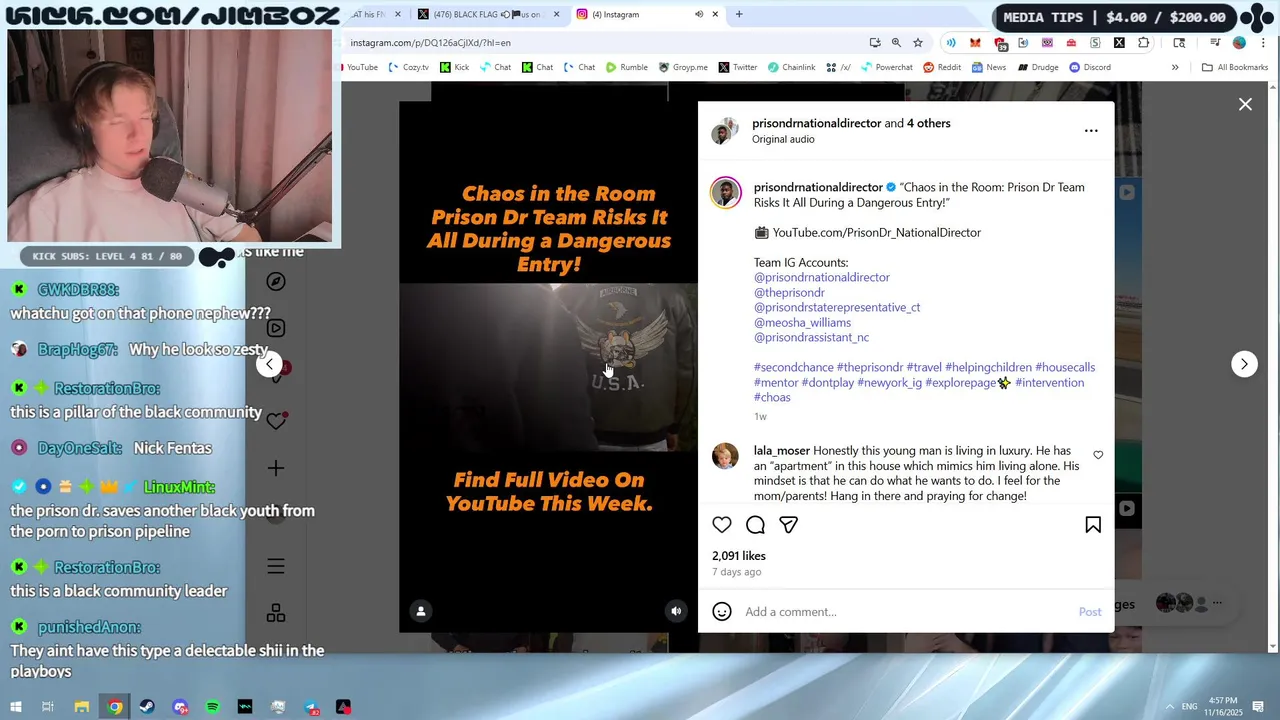
Task: Mute the Instagram tab via speaker icon
Action: [x=699, y=14]
